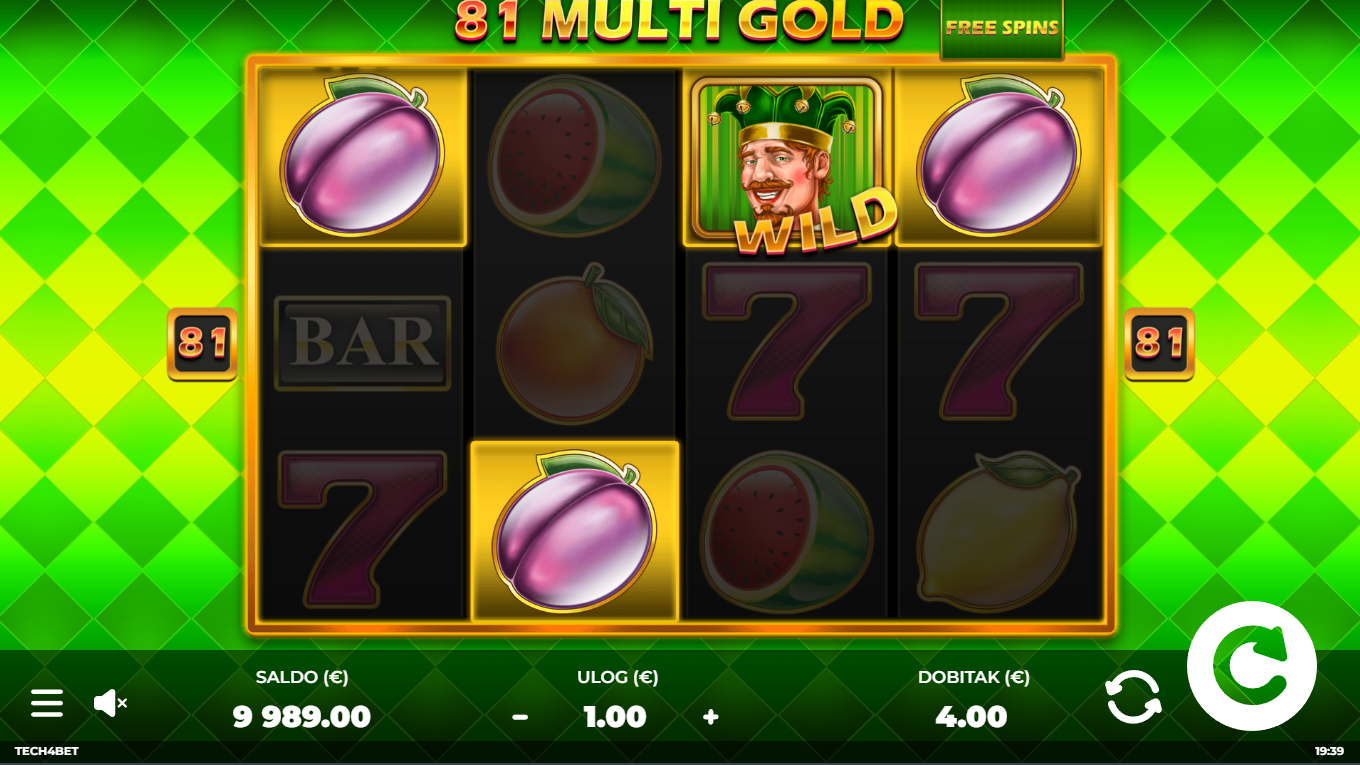Unmute sound with the speaker icon

[x=110, y=703]
